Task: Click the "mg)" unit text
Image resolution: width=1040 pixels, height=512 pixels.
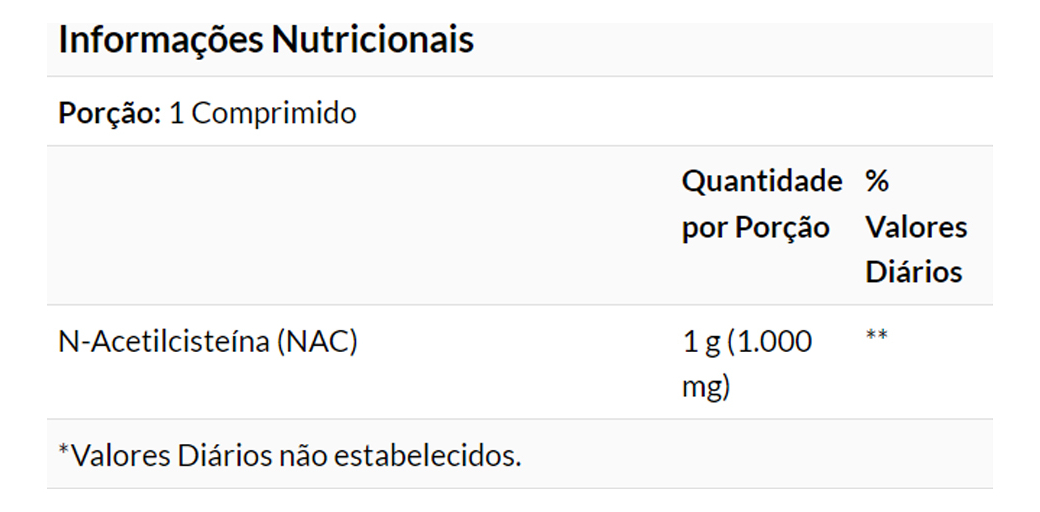Action: pos(706,387)
